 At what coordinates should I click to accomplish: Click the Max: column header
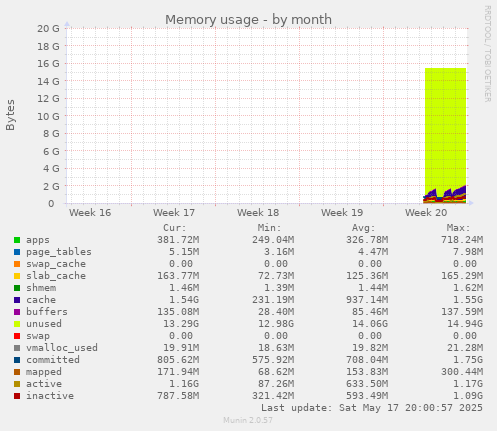[x=458, y=228]
